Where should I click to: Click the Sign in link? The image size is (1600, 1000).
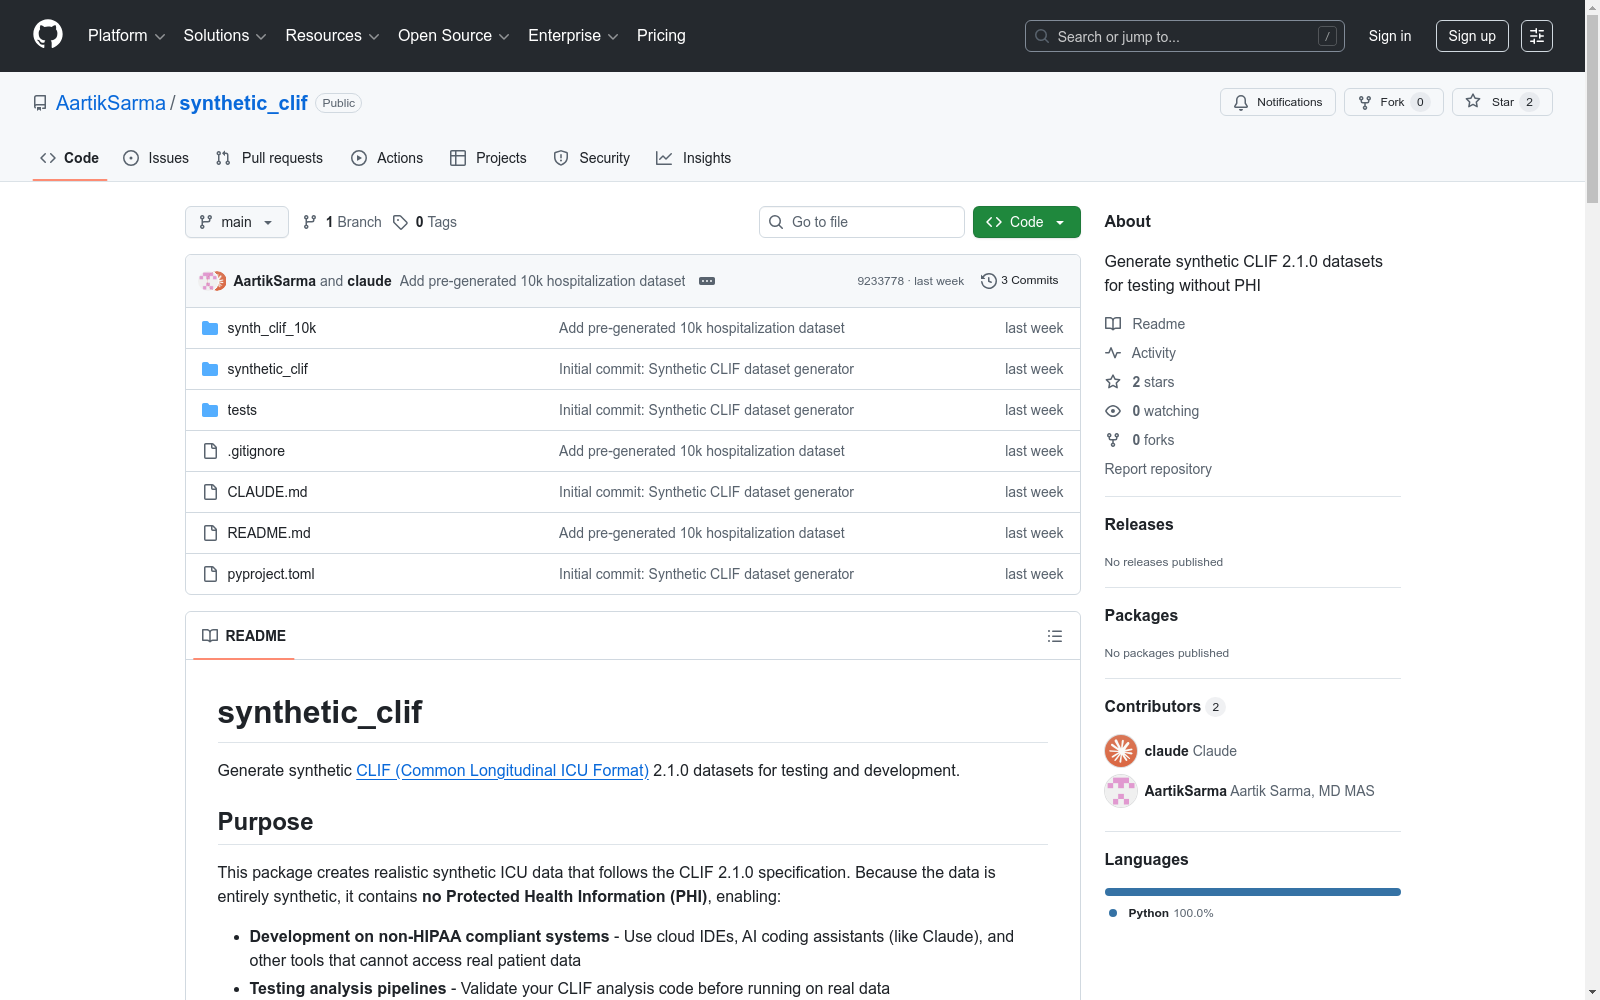click(1390, 36)
